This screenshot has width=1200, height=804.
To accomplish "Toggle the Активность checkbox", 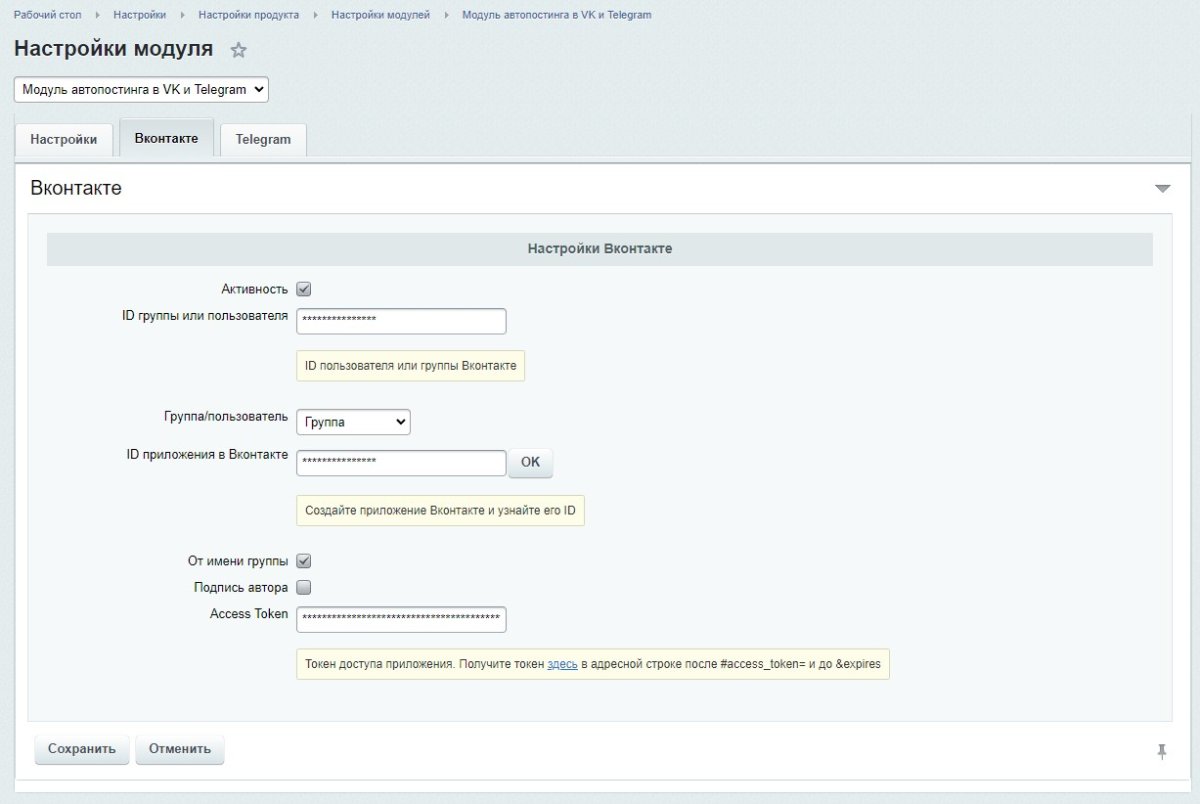I will tap(304, 289).
